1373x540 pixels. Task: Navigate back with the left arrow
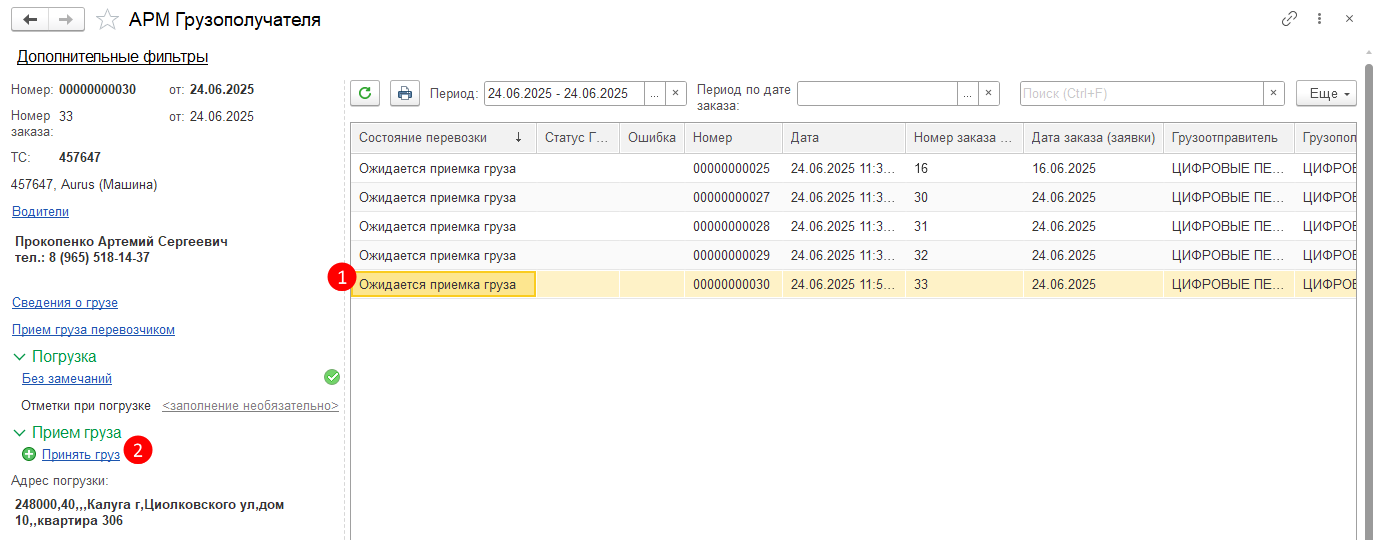click(x=29, y=20)
